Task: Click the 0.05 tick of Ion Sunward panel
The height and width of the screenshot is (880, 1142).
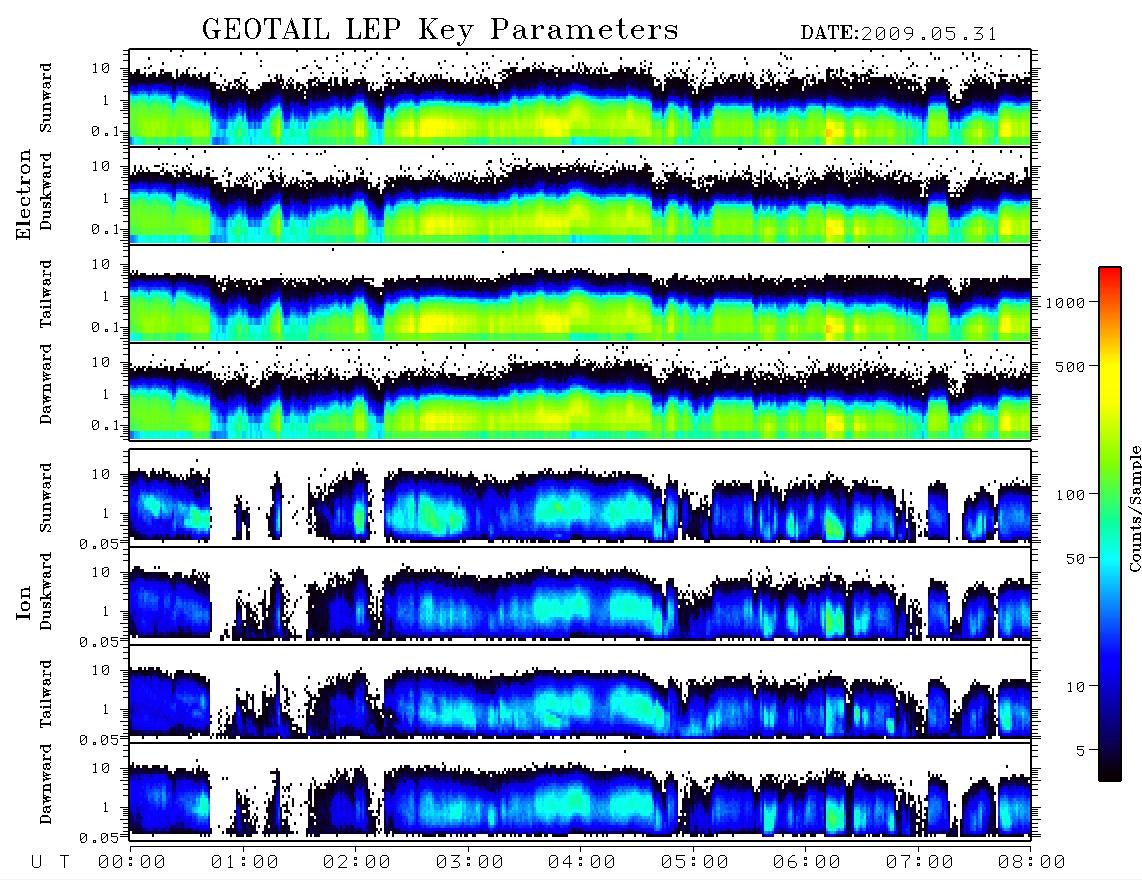Action: click(101, 543)
